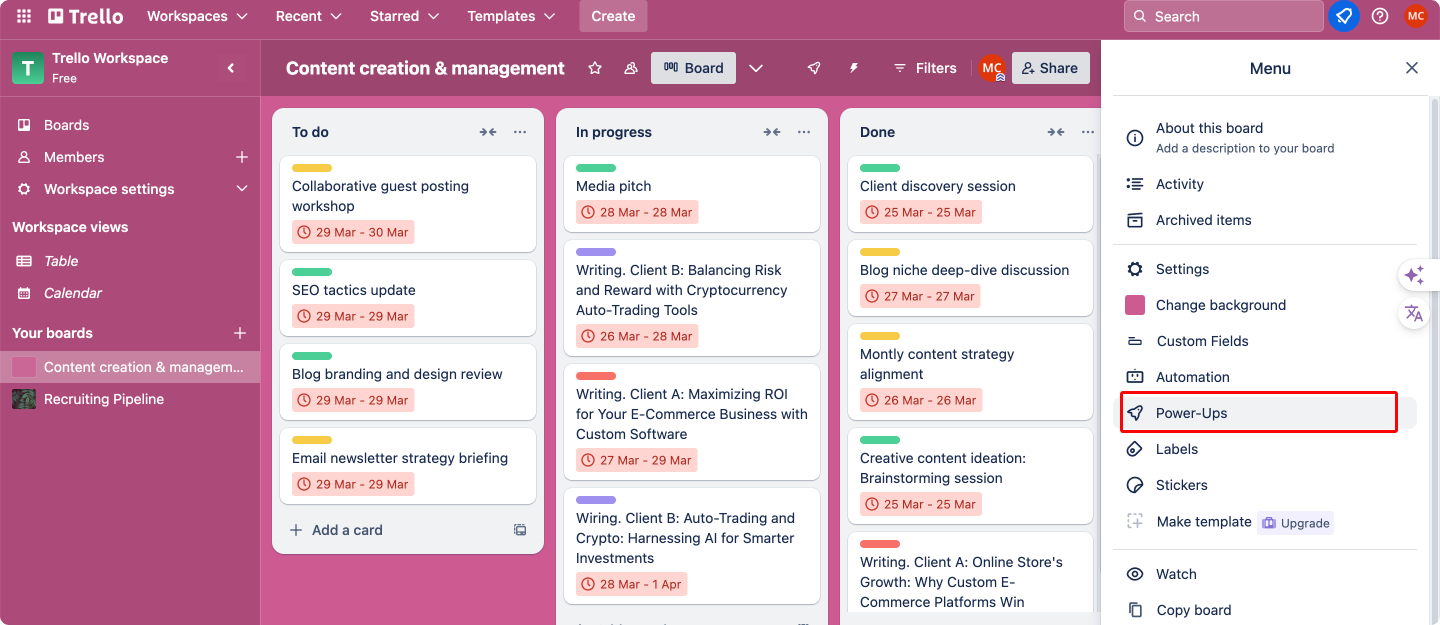Click purple label on Writing. Client B: Balancing card
The width and height of the screenshot is (1440, 625).
coord(596,252)
